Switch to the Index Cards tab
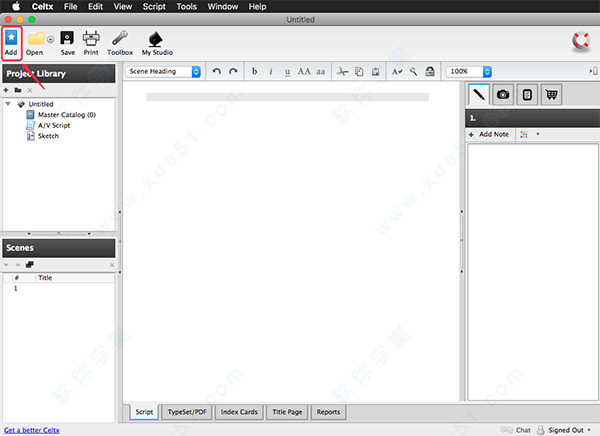 [239, 412]
